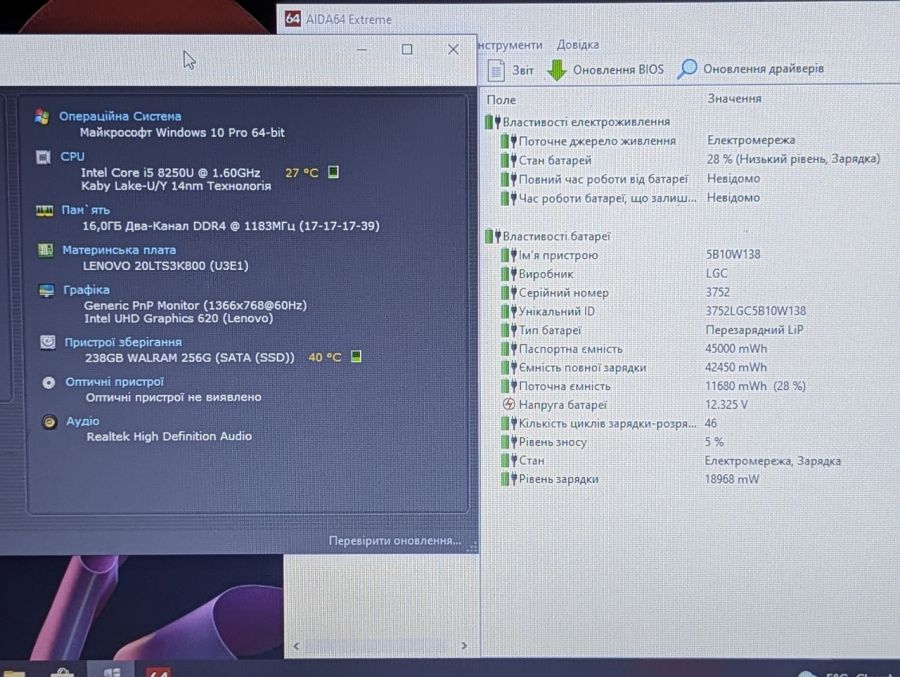The height and width of the screenshot is (677, 900).
Task: Click the Перевірити оновлення... link
Action: (x=395, y=540)
